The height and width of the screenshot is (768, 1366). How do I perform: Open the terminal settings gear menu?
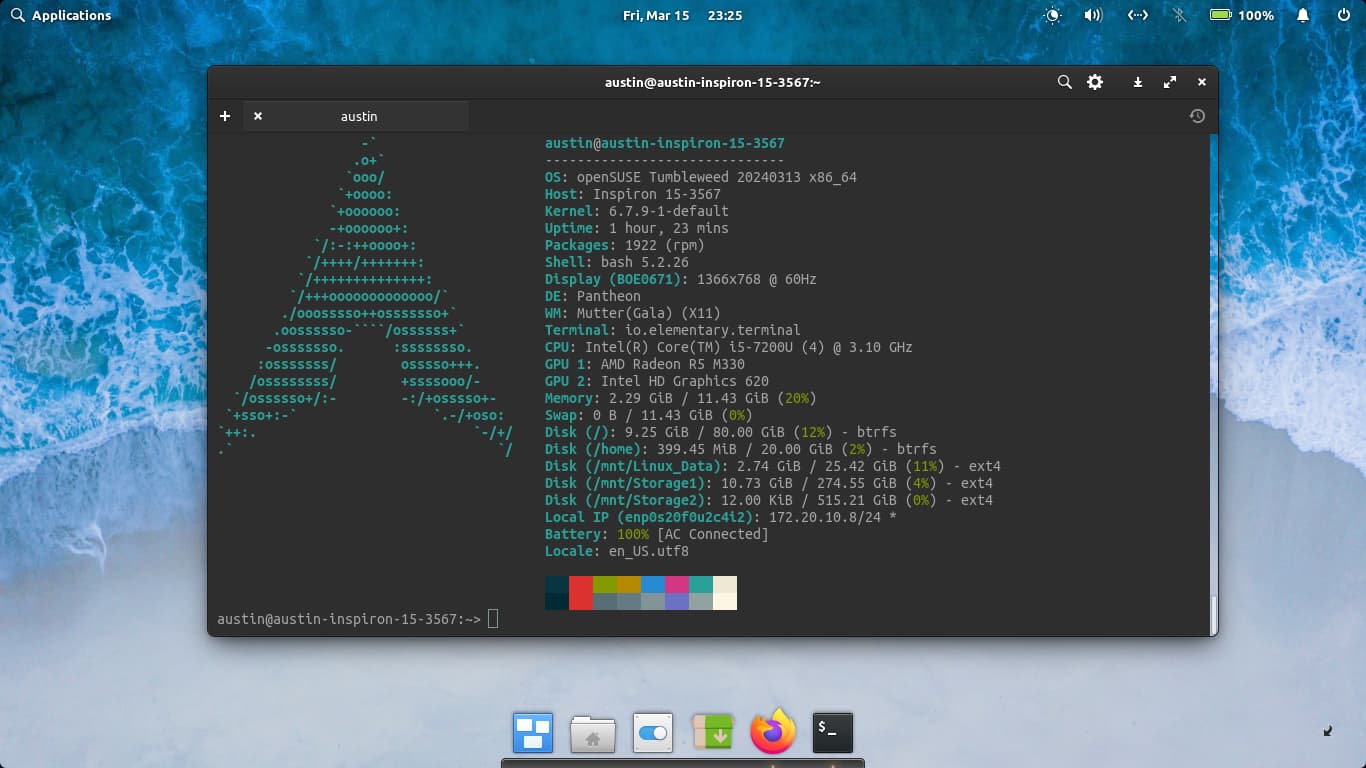pyautogui.click(x=1095, y=82)
